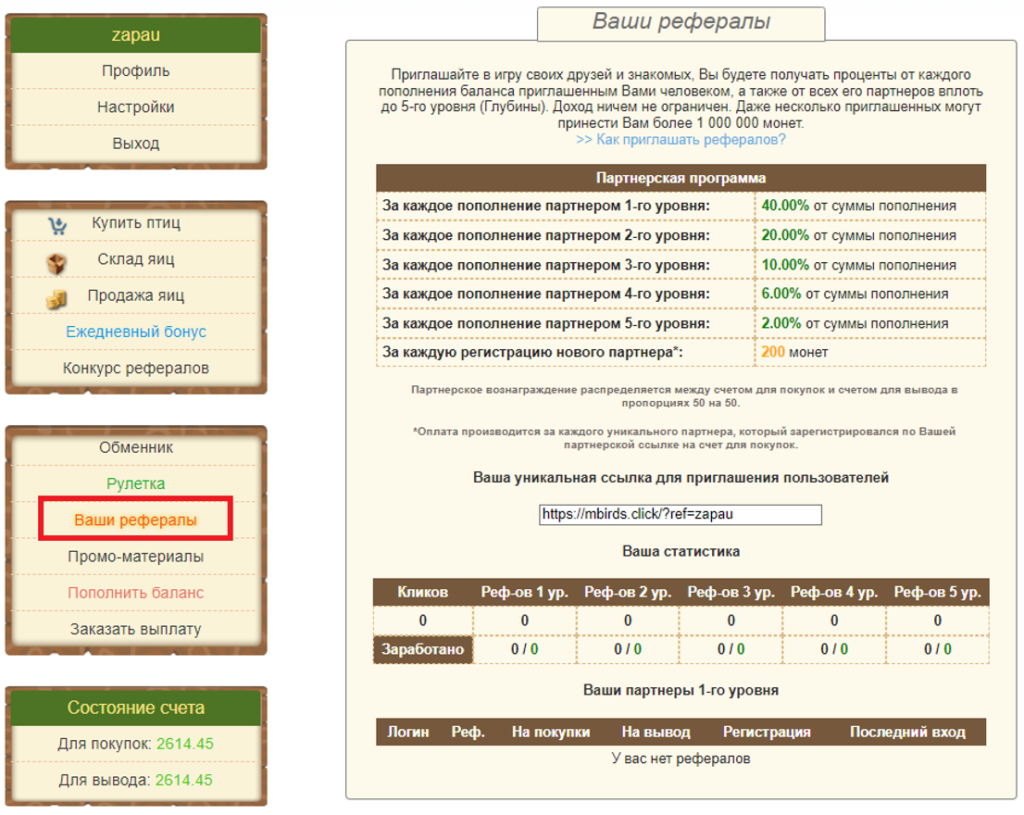Go to Склад яиц
The height and width of the screenshot is (815, 1024).
click(x=136, y=259)
